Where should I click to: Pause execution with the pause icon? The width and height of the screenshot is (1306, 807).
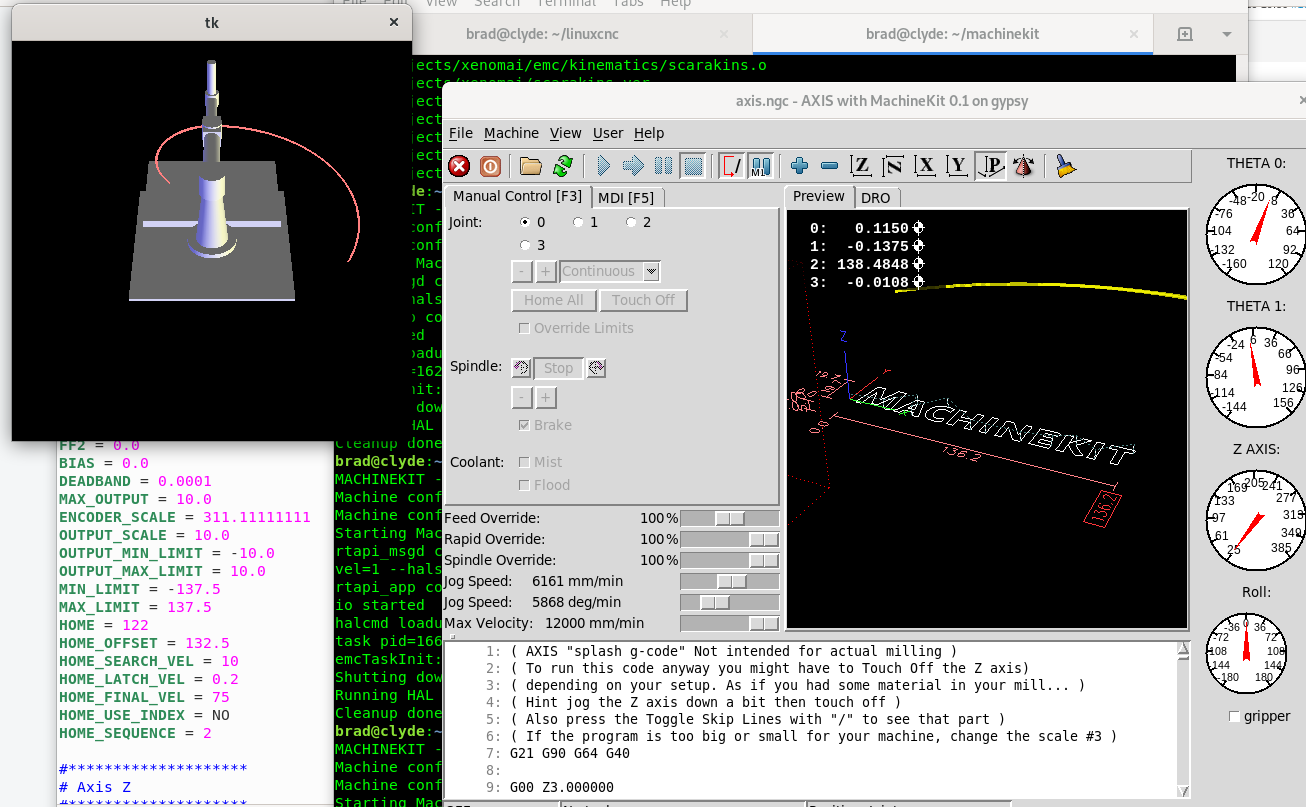click(x=663, y=166)
